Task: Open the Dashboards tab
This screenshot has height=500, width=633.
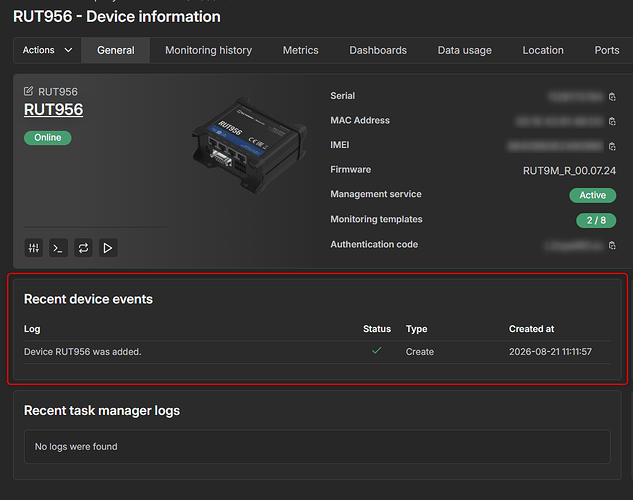Action: pos(378,50)
